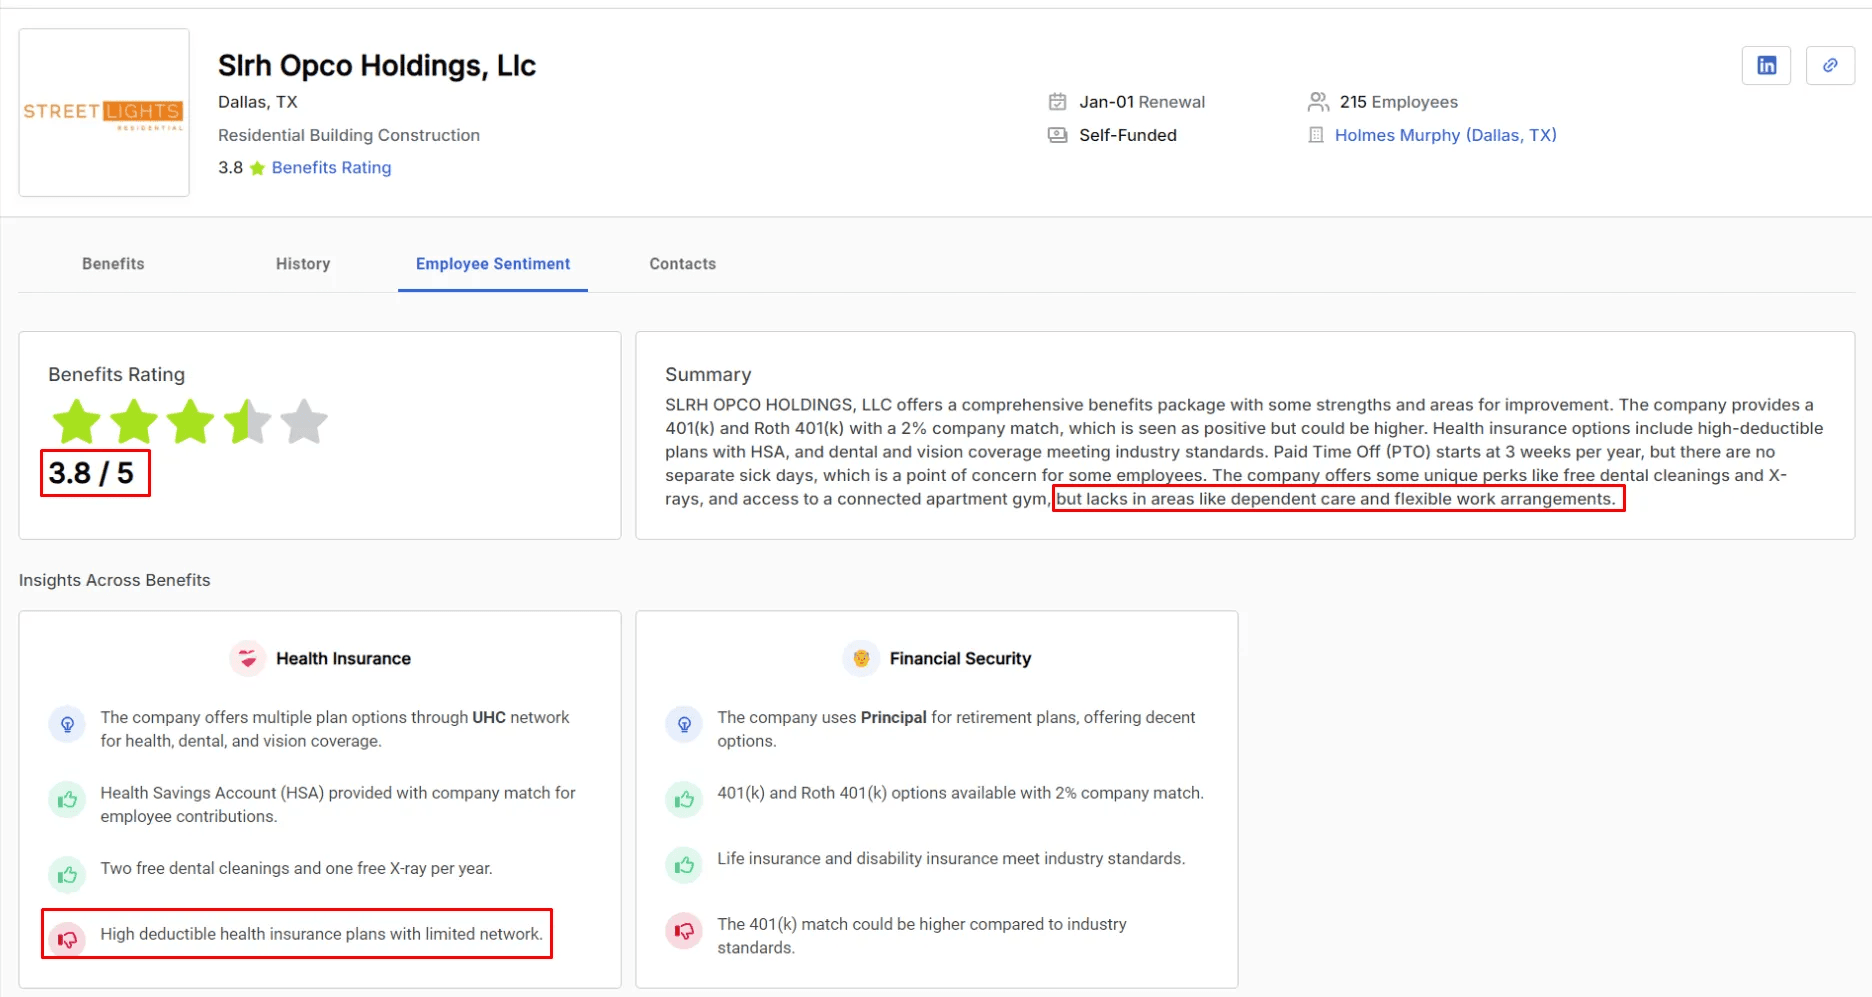Open the History tab
Image resolution: width=1872 pixels, height=997 pixels.
click(x=302, y=263)
